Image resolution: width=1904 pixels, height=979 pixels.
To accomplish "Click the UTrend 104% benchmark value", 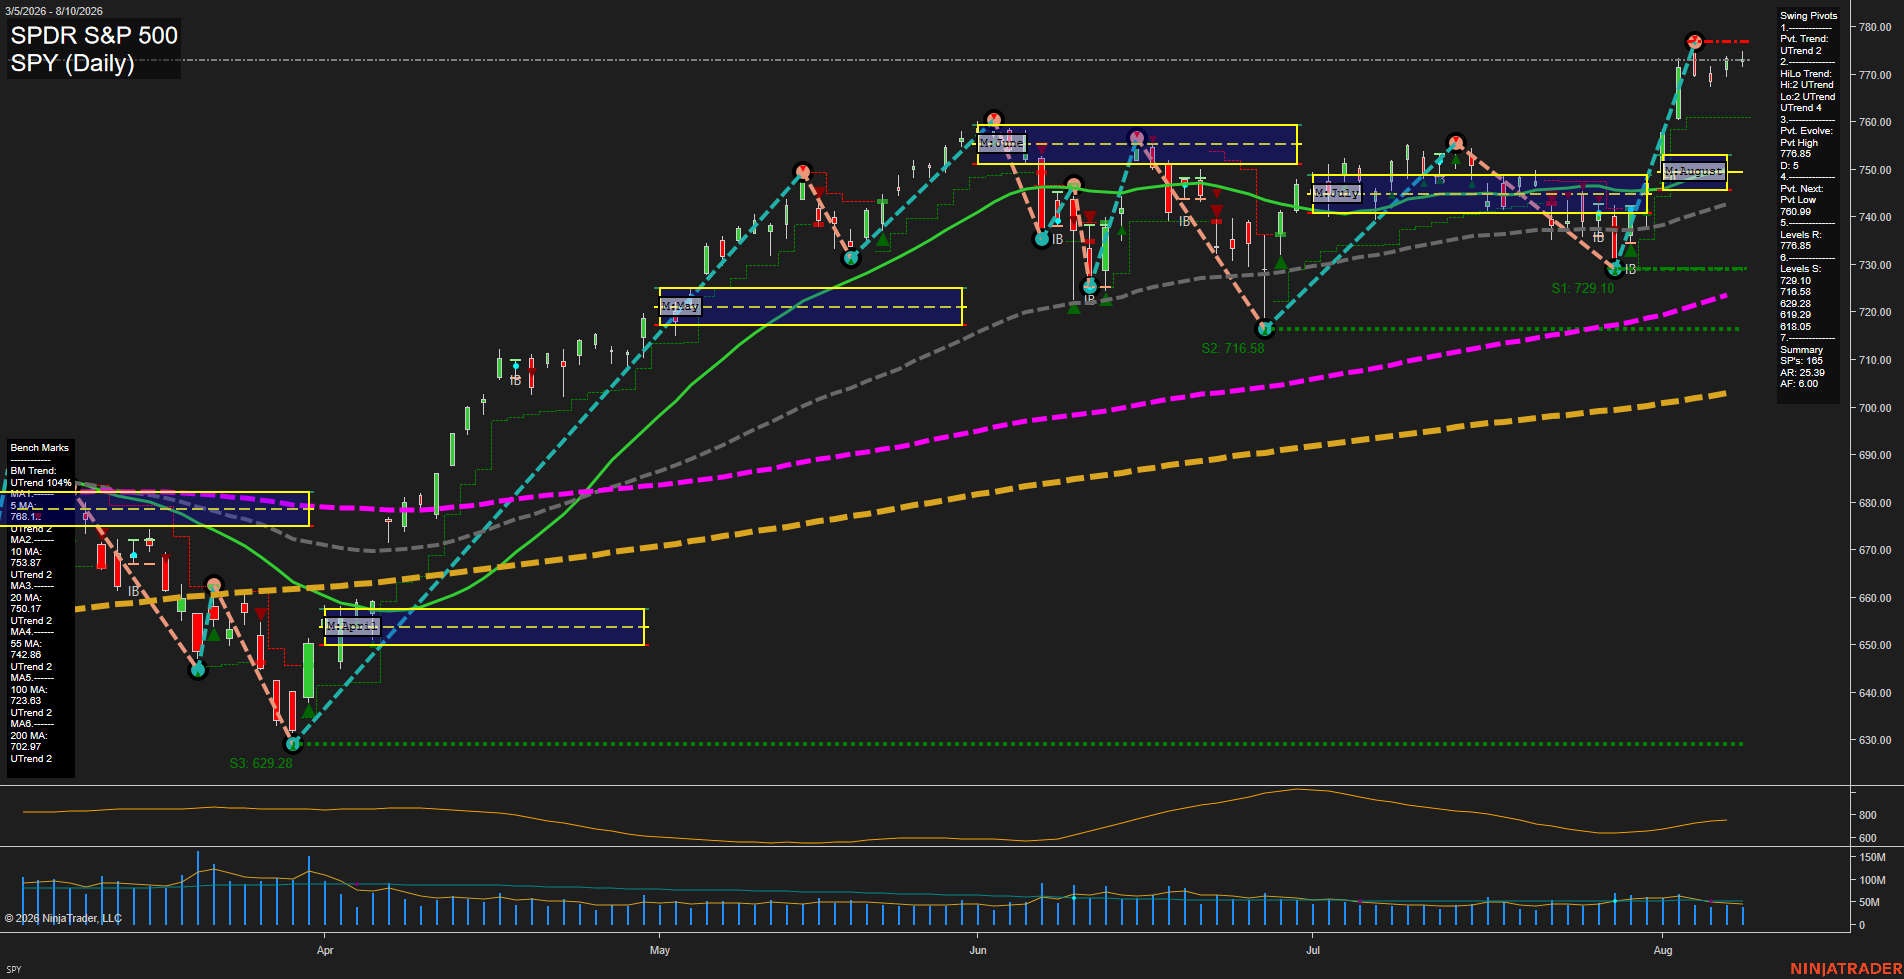I will click(x=41, y=483).
